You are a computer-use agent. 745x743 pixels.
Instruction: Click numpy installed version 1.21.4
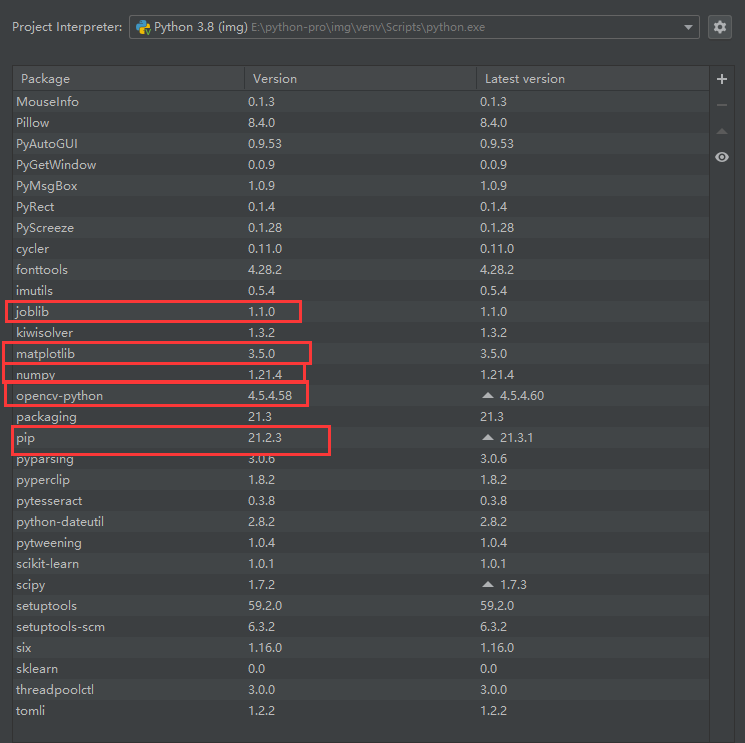(x=265, y=375)
